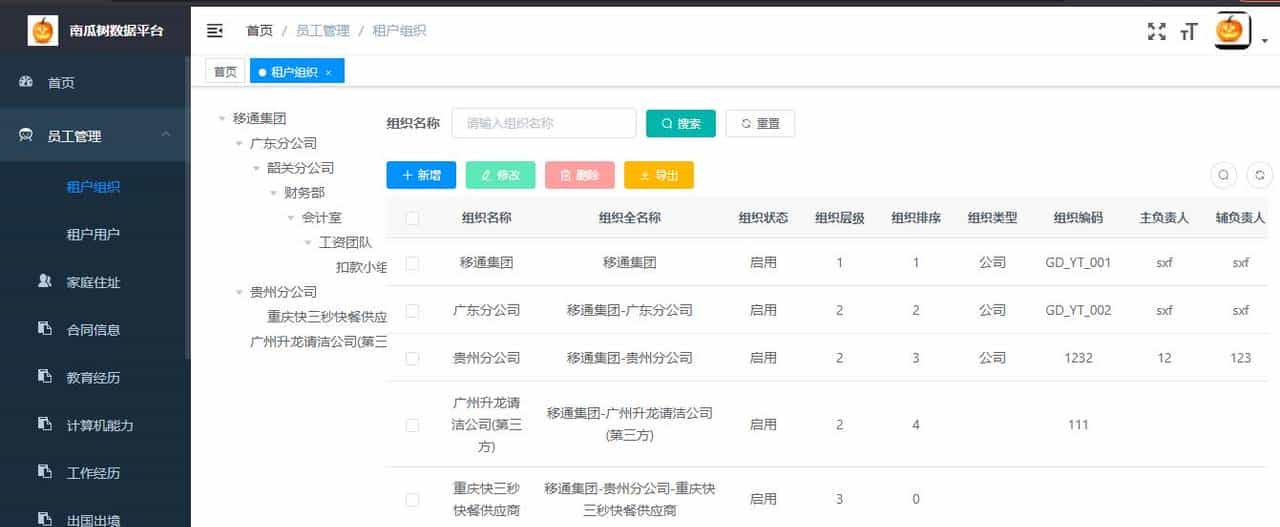This screenshot has height=527, width=1280.
Task: Click the pumpkin logo in sidebar header
Action: point(43,31)
